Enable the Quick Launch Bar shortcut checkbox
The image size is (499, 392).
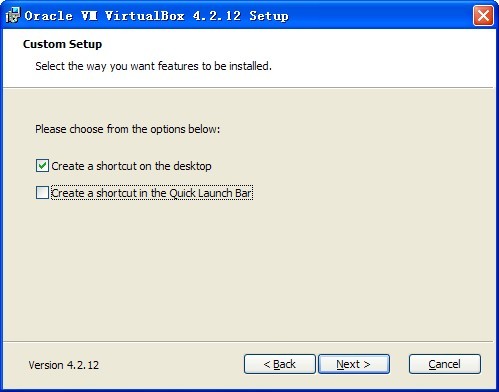pyautogui.click(x=42, y=193)
